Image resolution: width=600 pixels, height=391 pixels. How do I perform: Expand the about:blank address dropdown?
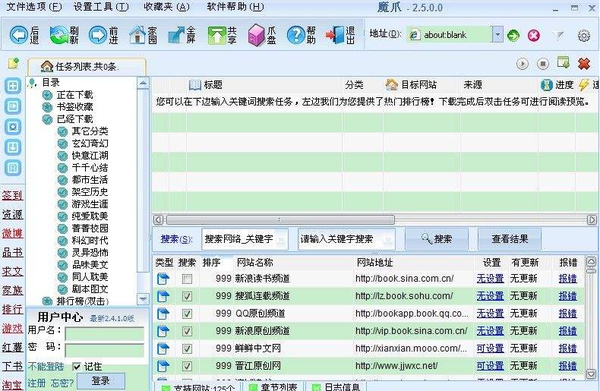pos(497,35)
